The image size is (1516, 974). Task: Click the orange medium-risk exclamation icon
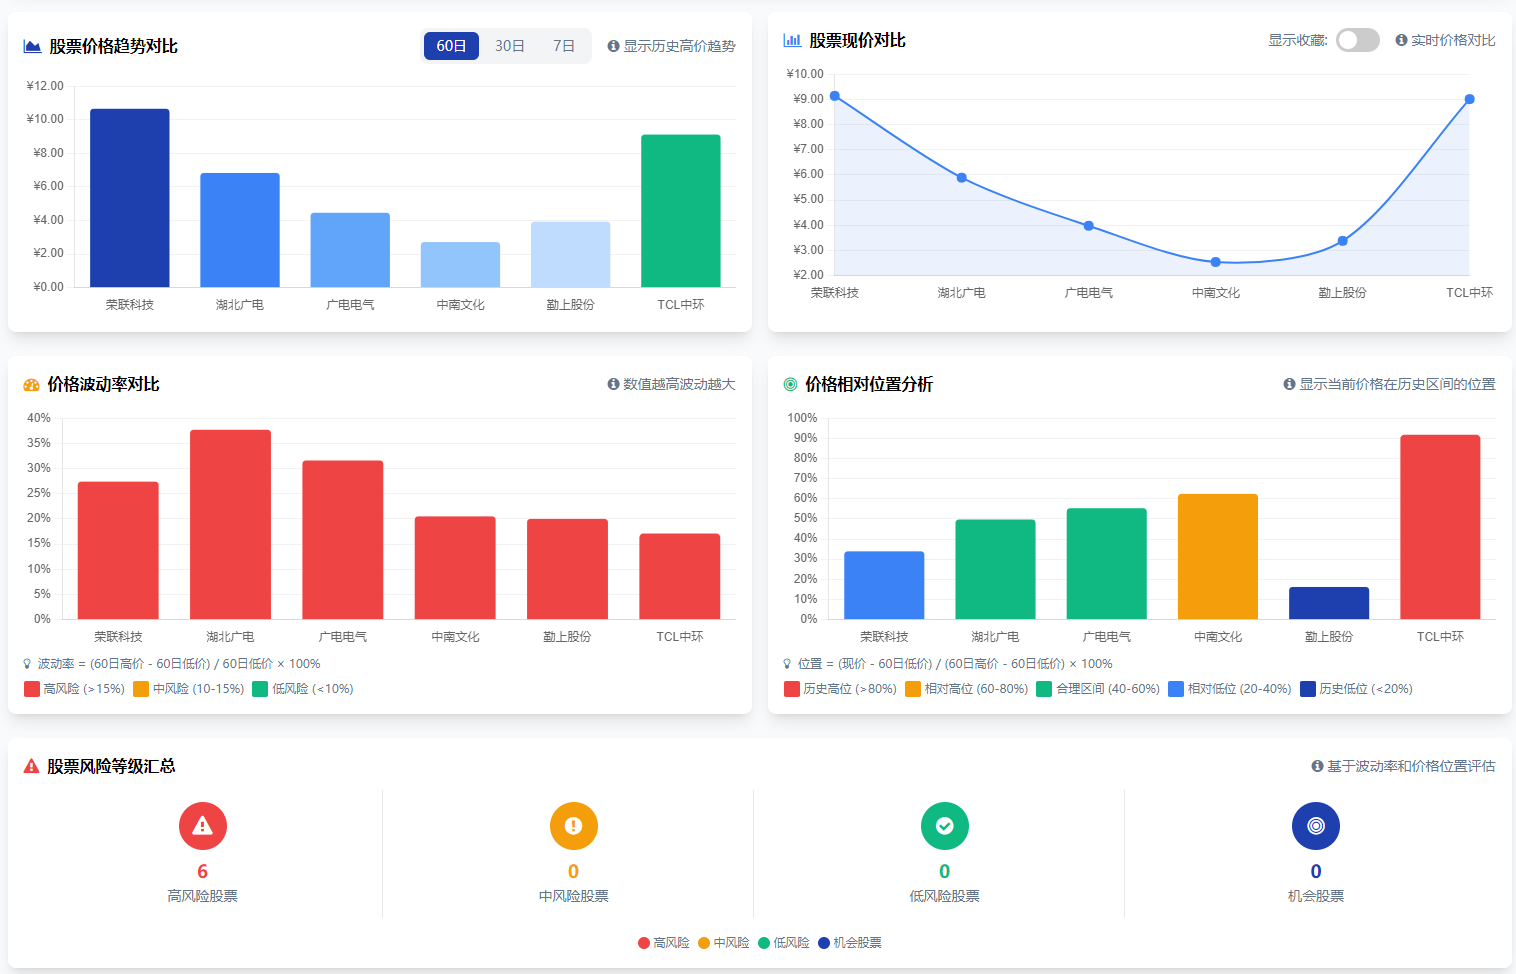click(573, 826)
